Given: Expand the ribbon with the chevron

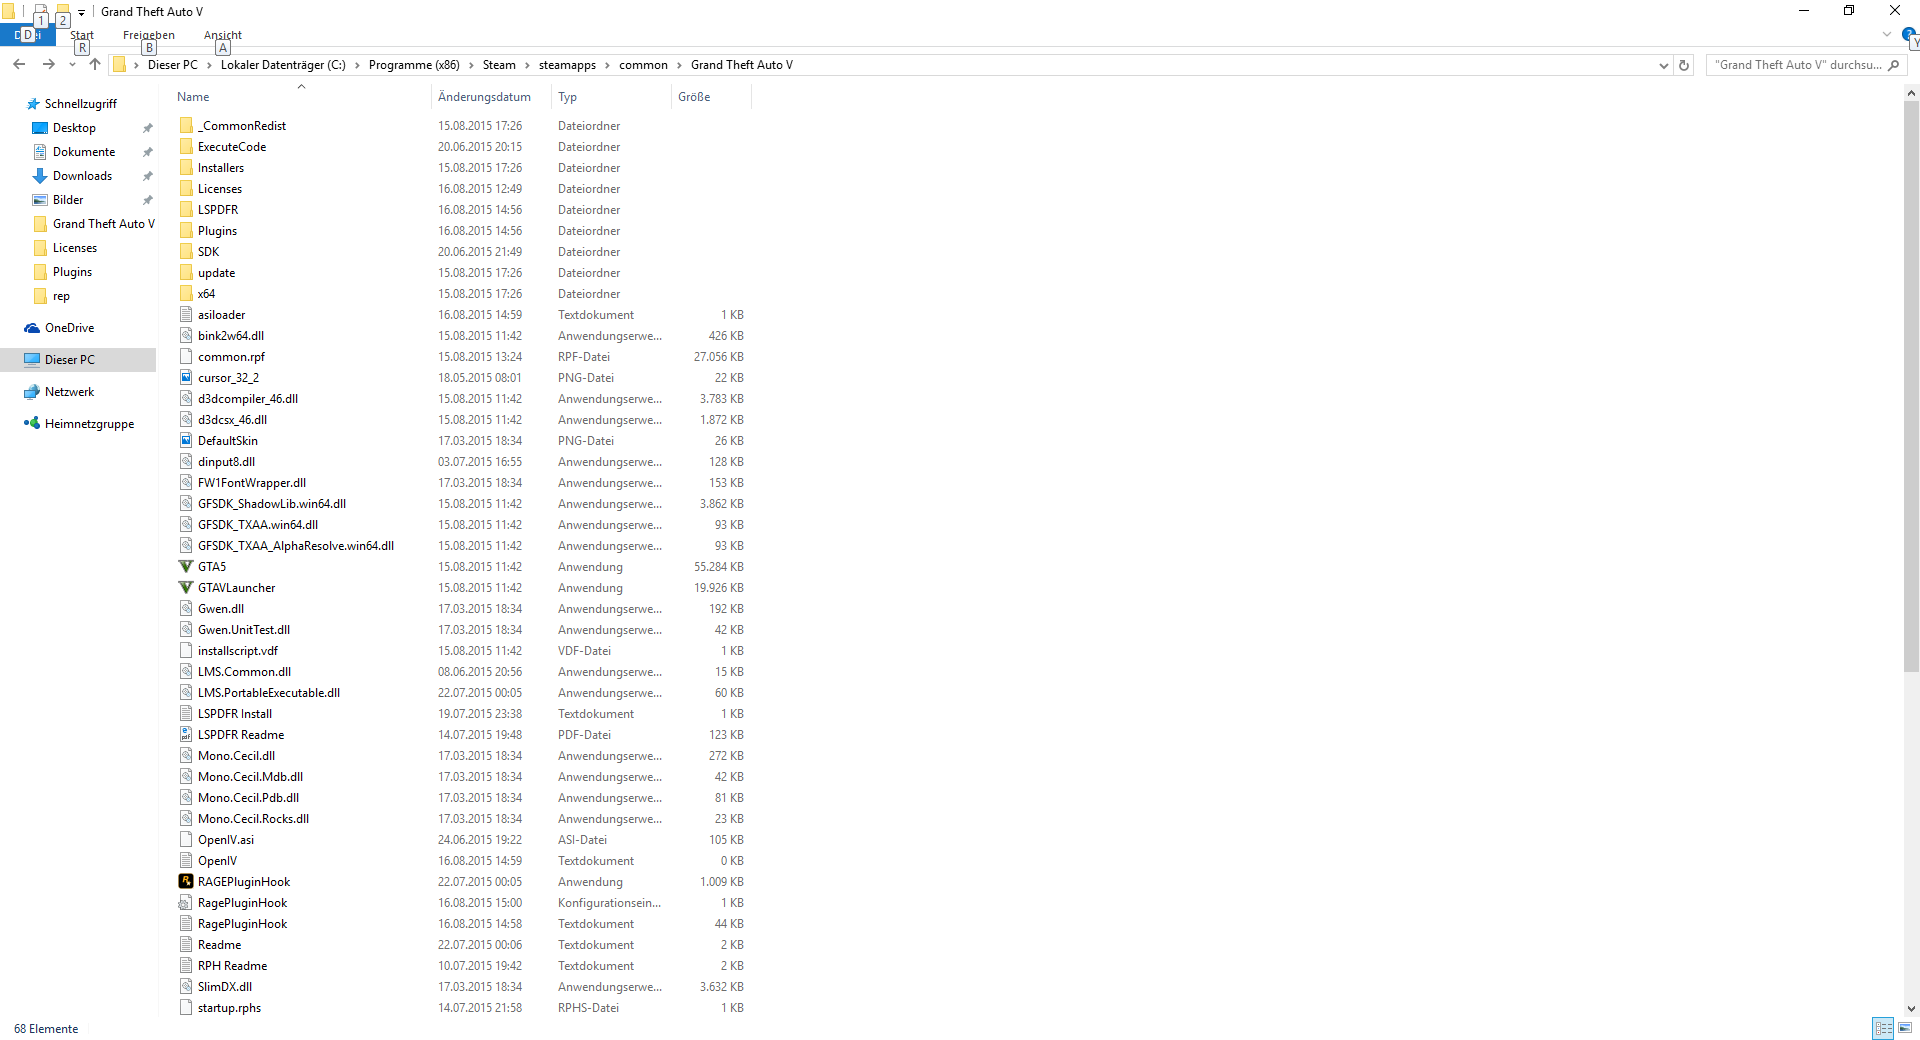Looking at the screenshot, I should 1887,34.
